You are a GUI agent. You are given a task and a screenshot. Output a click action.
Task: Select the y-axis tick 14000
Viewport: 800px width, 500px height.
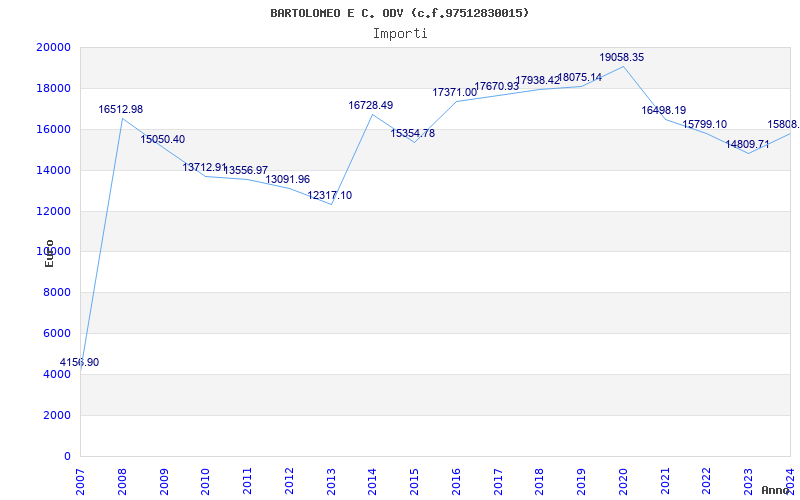click(54, 170)
